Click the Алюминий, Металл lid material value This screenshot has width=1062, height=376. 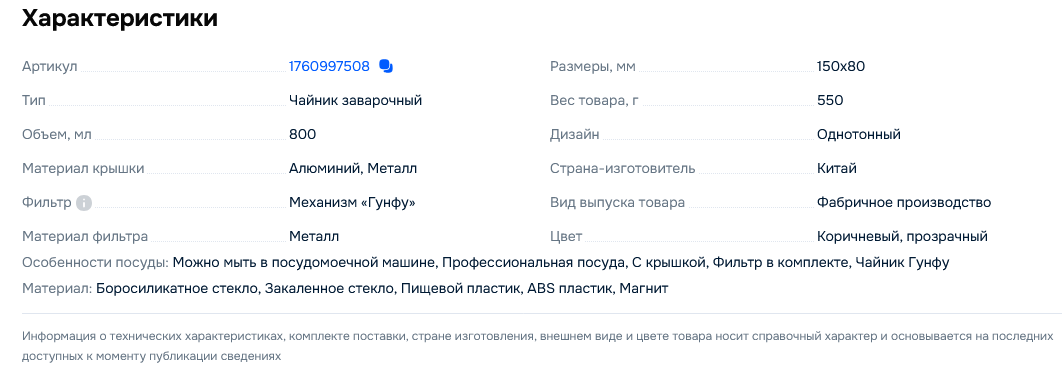tap(353, 168)
